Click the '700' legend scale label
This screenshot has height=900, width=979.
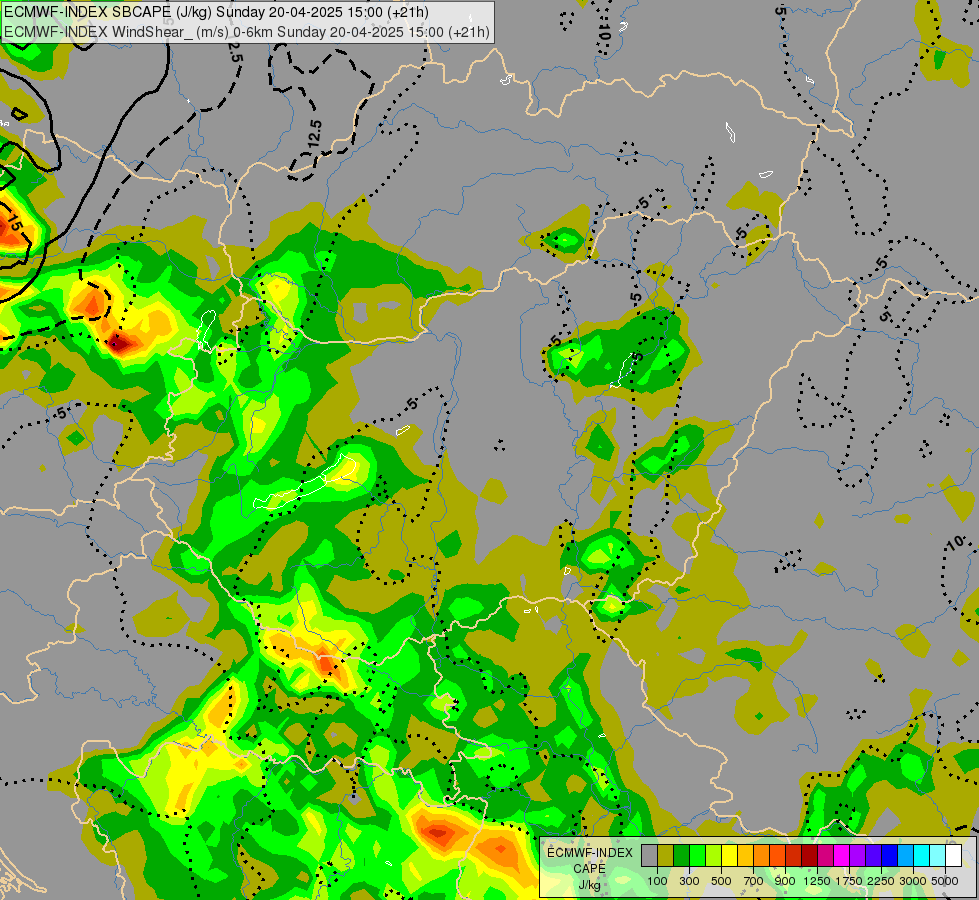tap(754, 881)
